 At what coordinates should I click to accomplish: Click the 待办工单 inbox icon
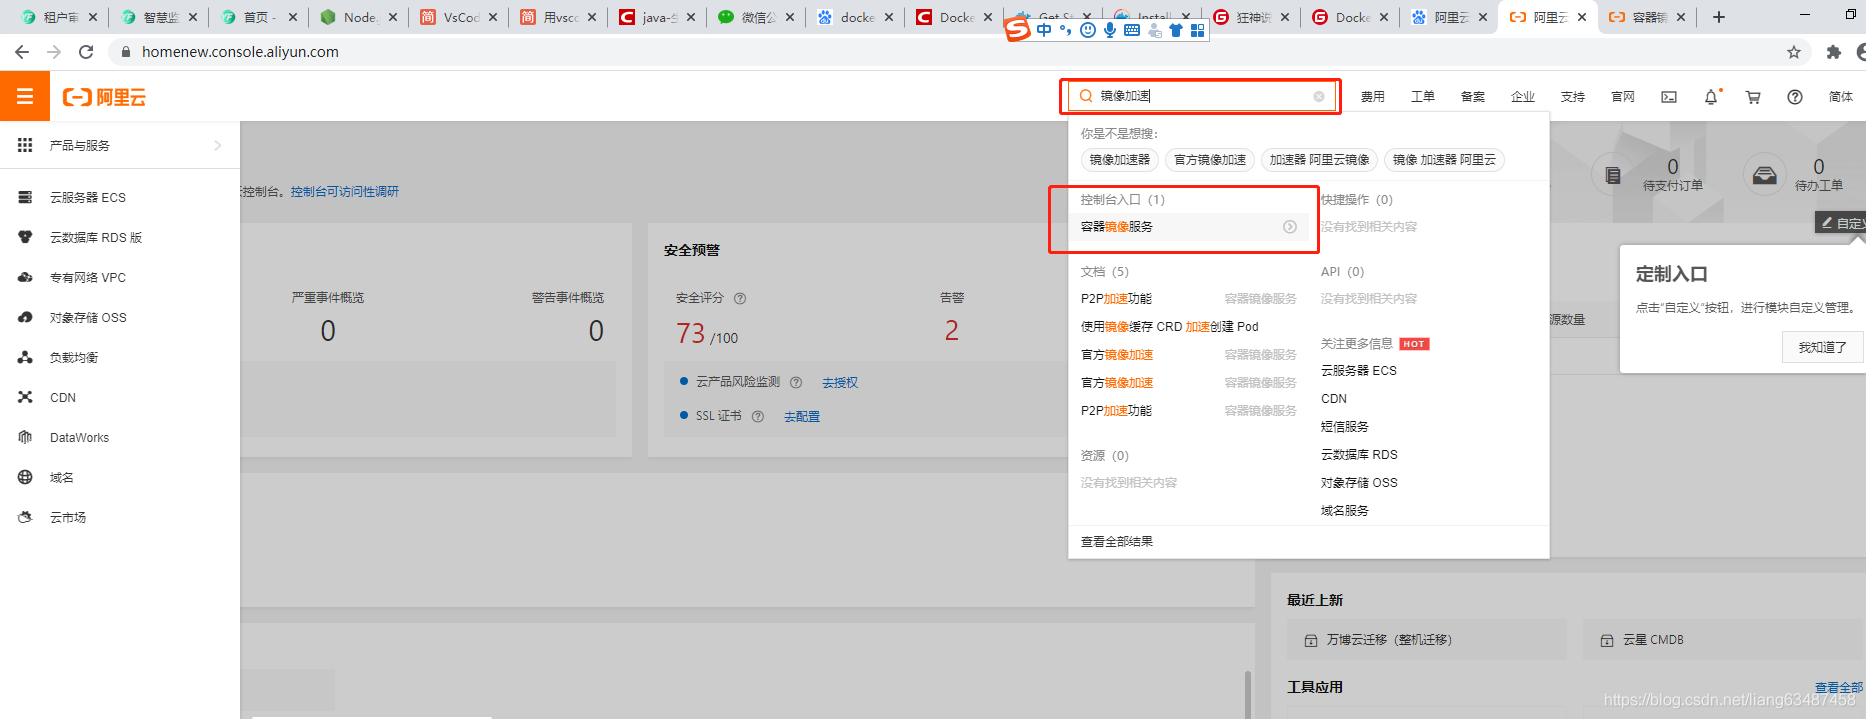(x=1765, y=175)
